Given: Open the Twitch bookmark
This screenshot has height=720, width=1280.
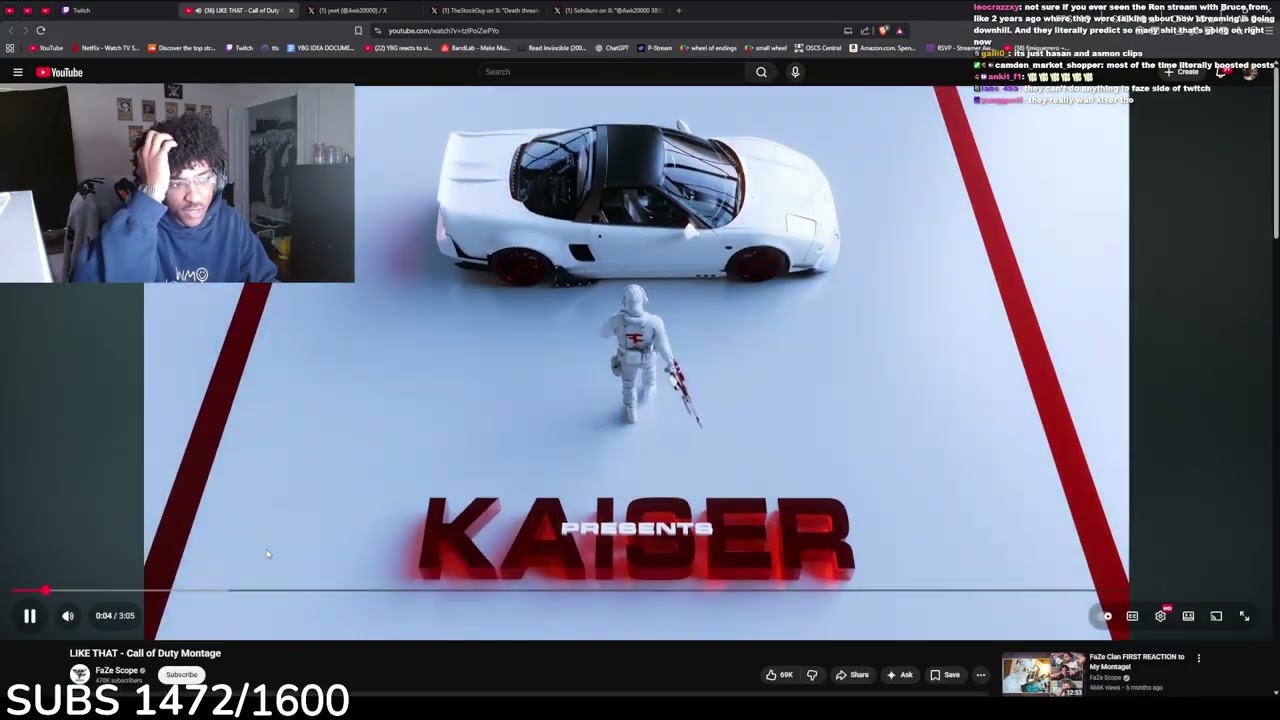Looking at the screenshot, I should 239,48.
